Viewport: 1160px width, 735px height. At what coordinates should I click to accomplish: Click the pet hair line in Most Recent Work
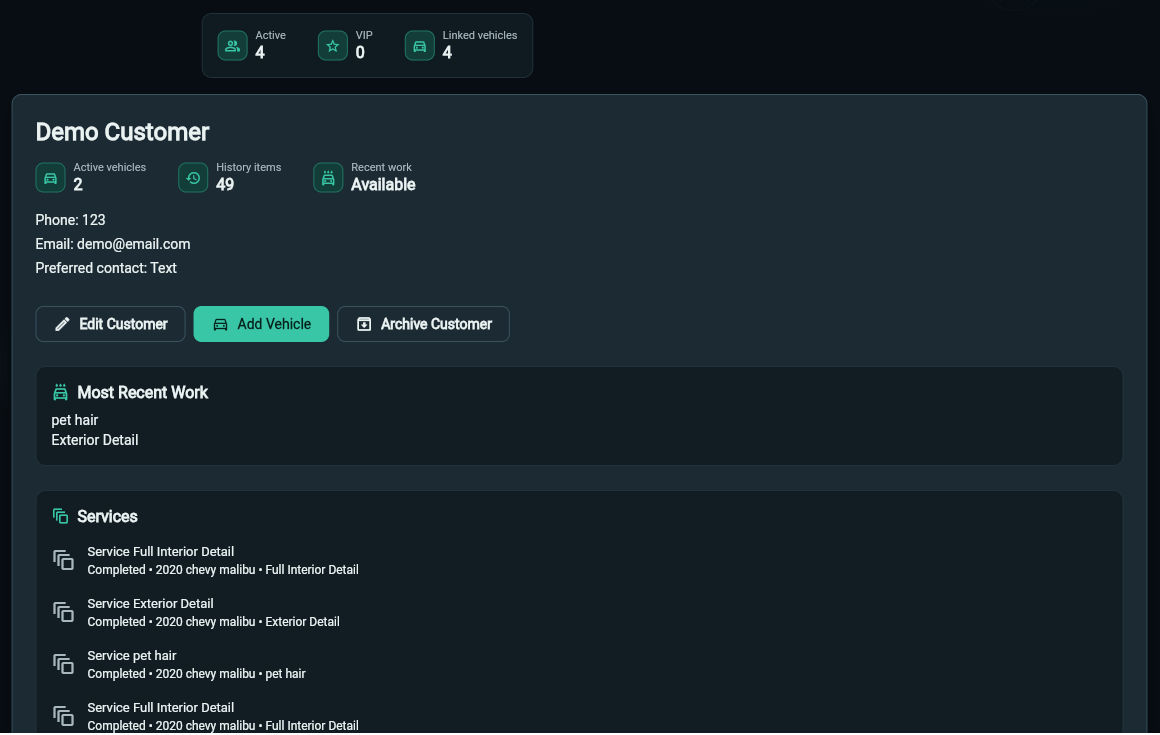(x=75, y=420)
